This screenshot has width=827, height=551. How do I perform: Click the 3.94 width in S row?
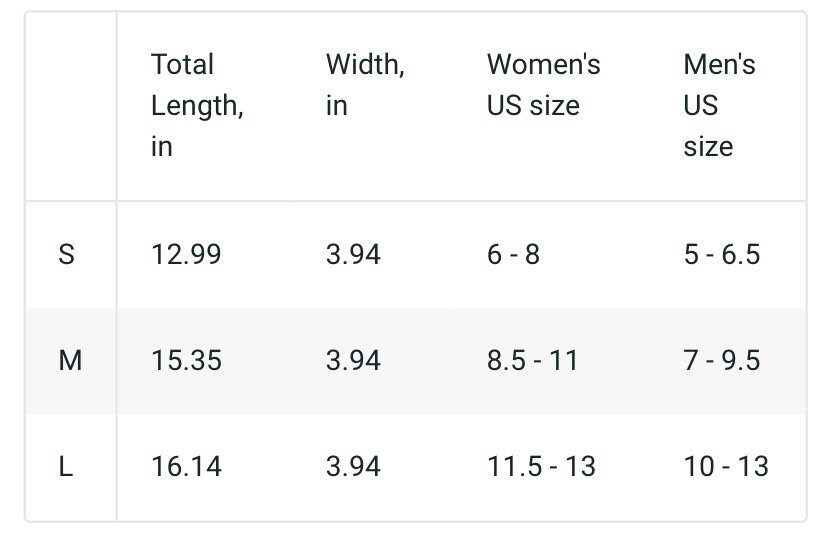coord(353,255)
